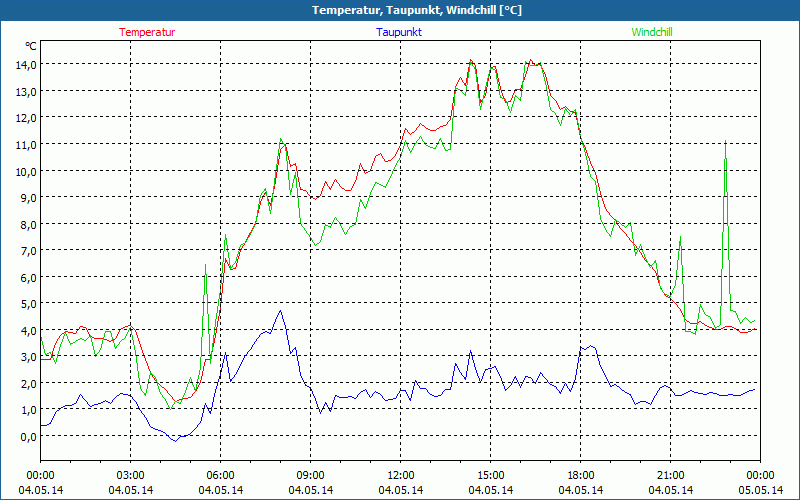Click the '00:00' label above date 05.05.14
Image resolution: width=800 pixels, height=500 pixels.
tap(760, 476)
